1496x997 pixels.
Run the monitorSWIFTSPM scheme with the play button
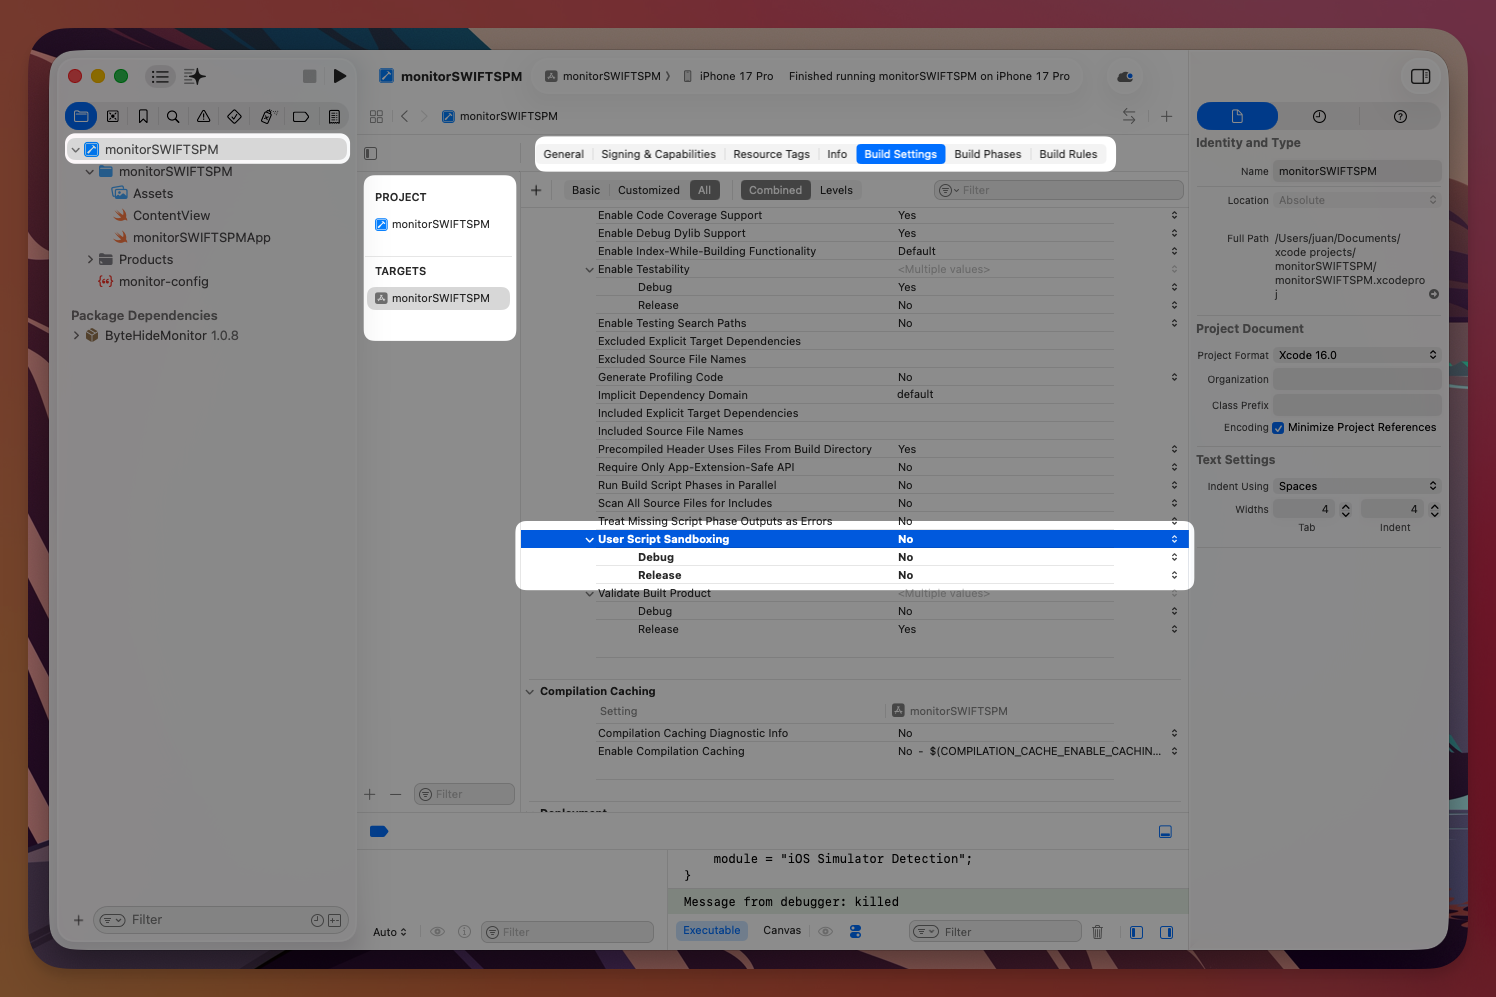340,76
